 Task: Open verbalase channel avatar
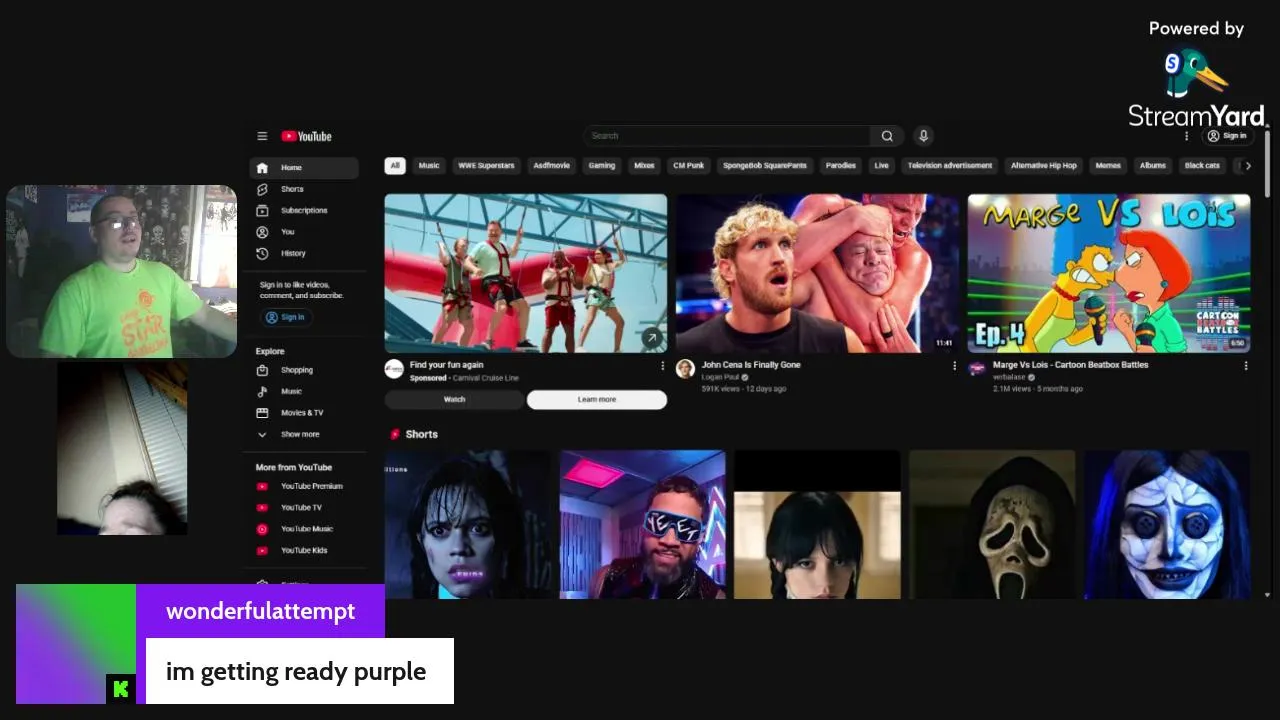tap(977, 369)
